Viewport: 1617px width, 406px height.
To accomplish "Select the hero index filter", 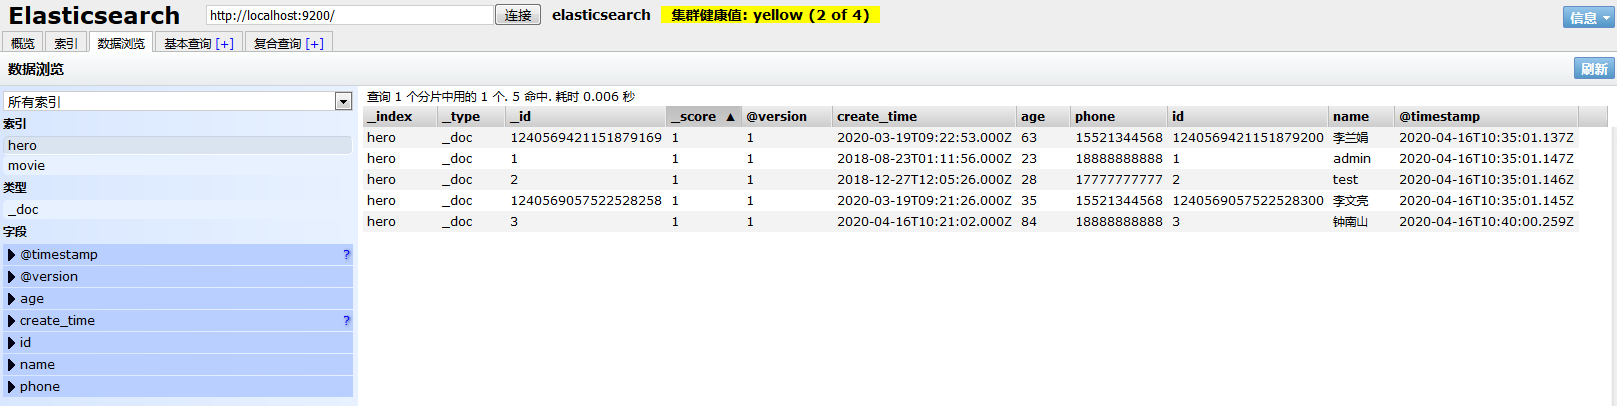I will tap(177, 145).
